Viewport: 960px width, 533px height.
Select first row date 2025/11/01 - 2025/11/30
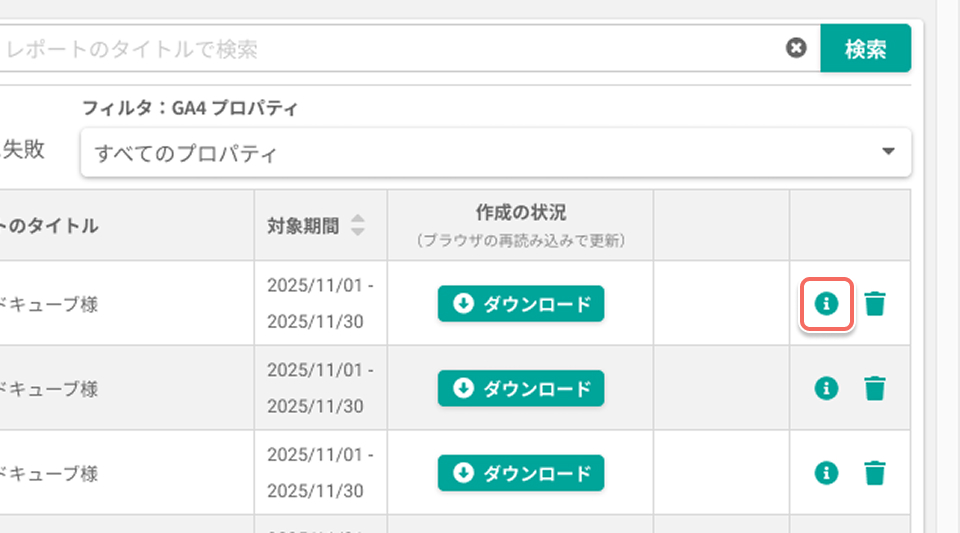320,304
